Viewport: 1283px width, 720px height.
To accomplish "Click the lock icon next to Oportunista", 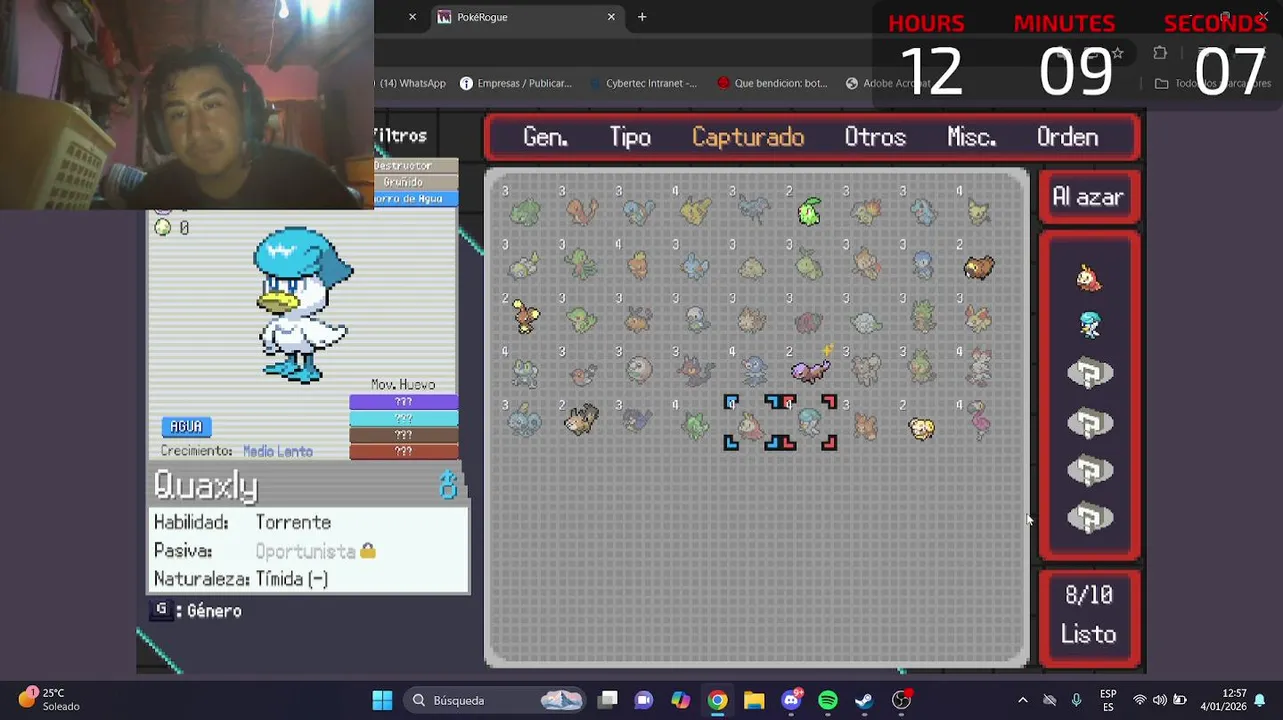I will (367, 551).
